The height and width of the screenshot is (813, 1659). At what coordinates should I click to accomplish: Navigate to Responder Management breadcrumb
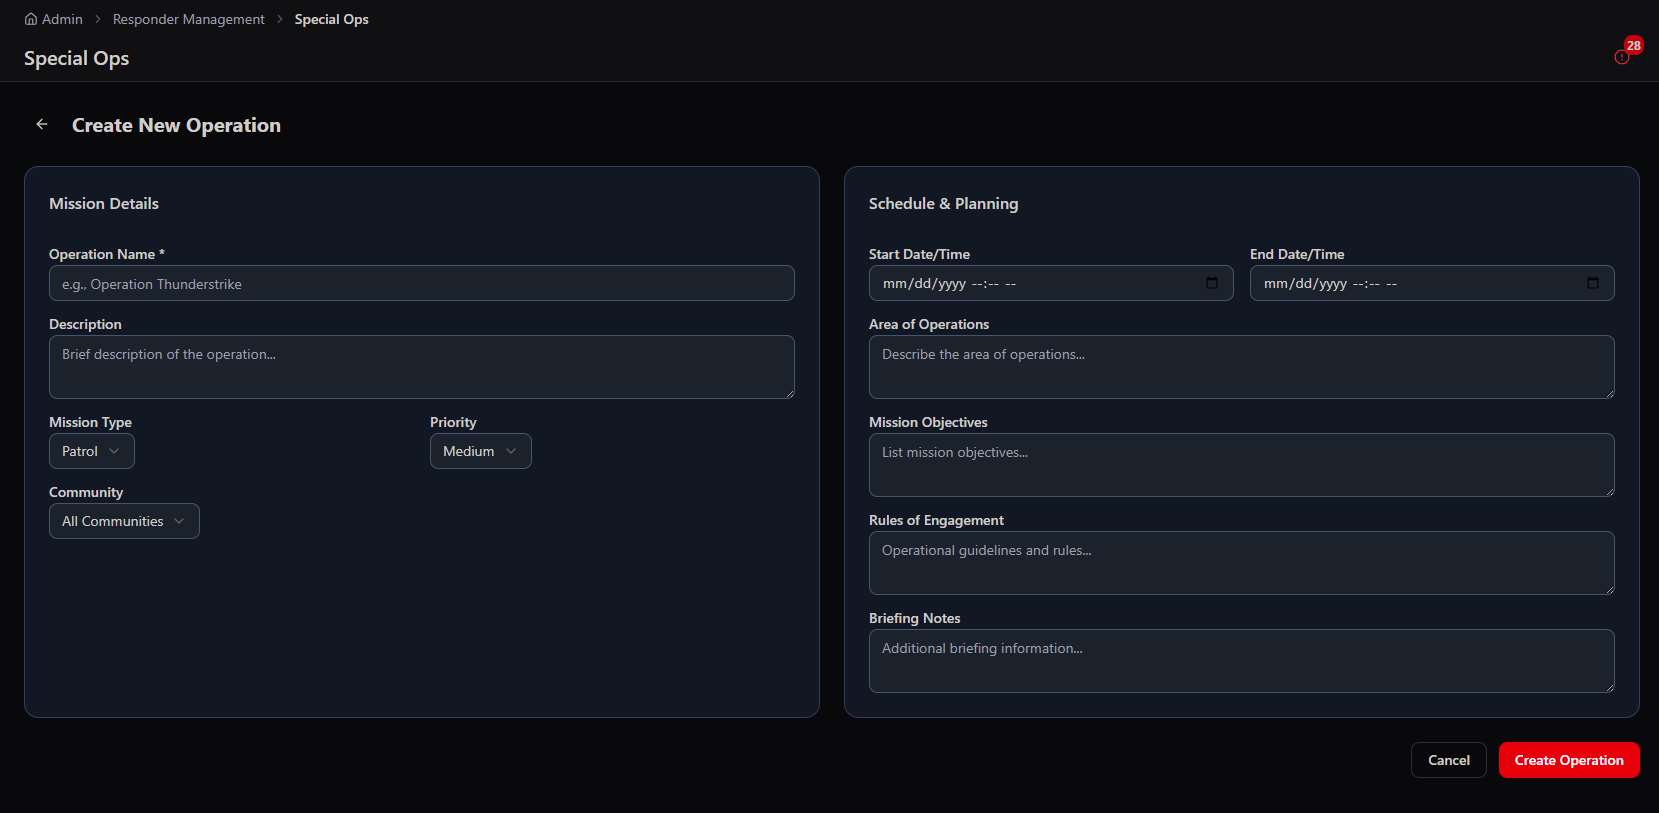click(x=189, y=19)
